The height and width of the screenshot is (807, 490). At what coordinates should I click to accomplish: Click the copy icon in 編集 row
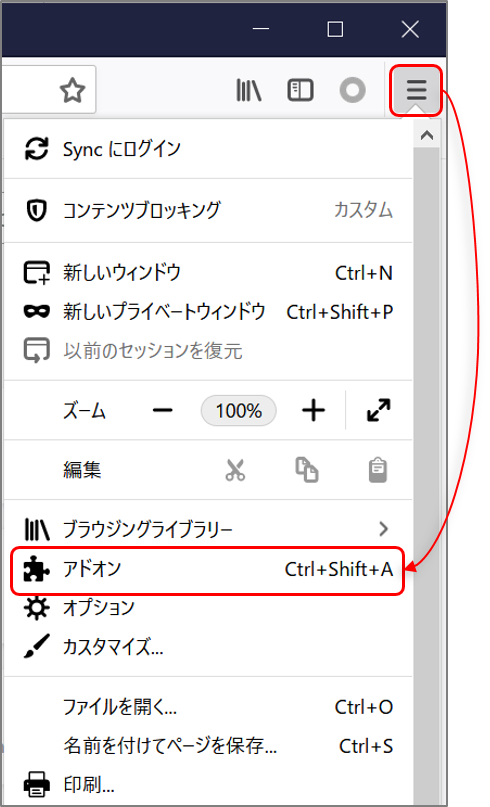tap(307, 469)
